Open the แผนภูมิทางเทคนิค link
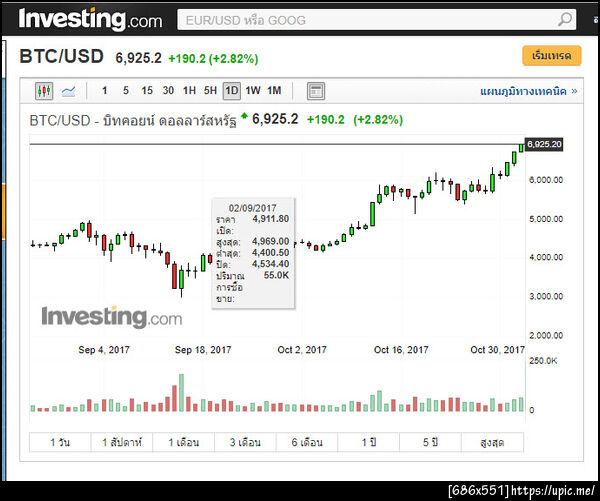This screenshot has height=501, width=600. (x=528, y=91)
